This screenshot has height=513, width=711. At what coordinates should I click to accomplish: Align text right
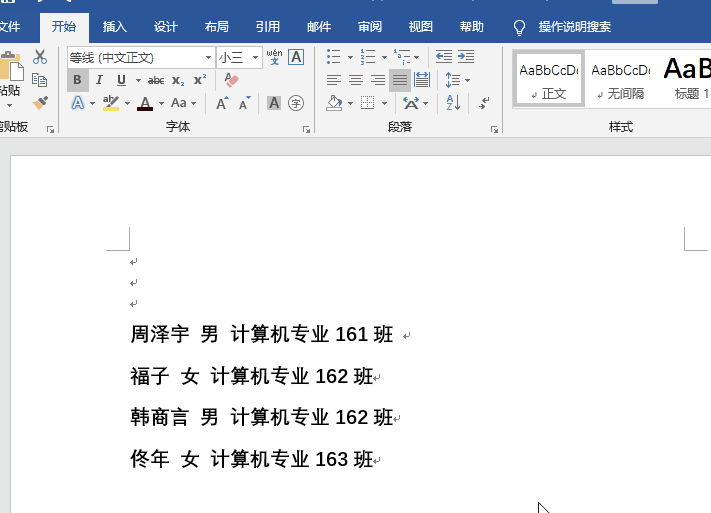point(378,80)
